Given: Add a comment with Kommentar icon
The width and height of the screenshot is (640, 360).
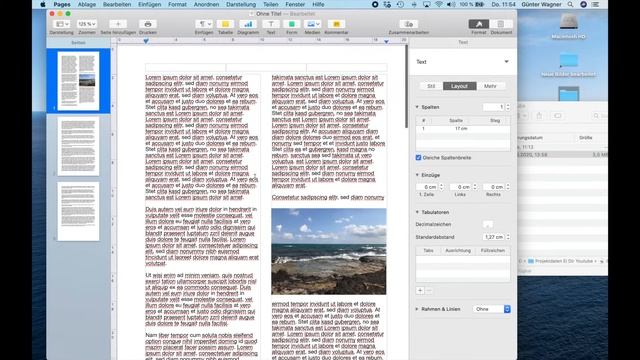Looking at the screenshot, I should coord(336,24).
